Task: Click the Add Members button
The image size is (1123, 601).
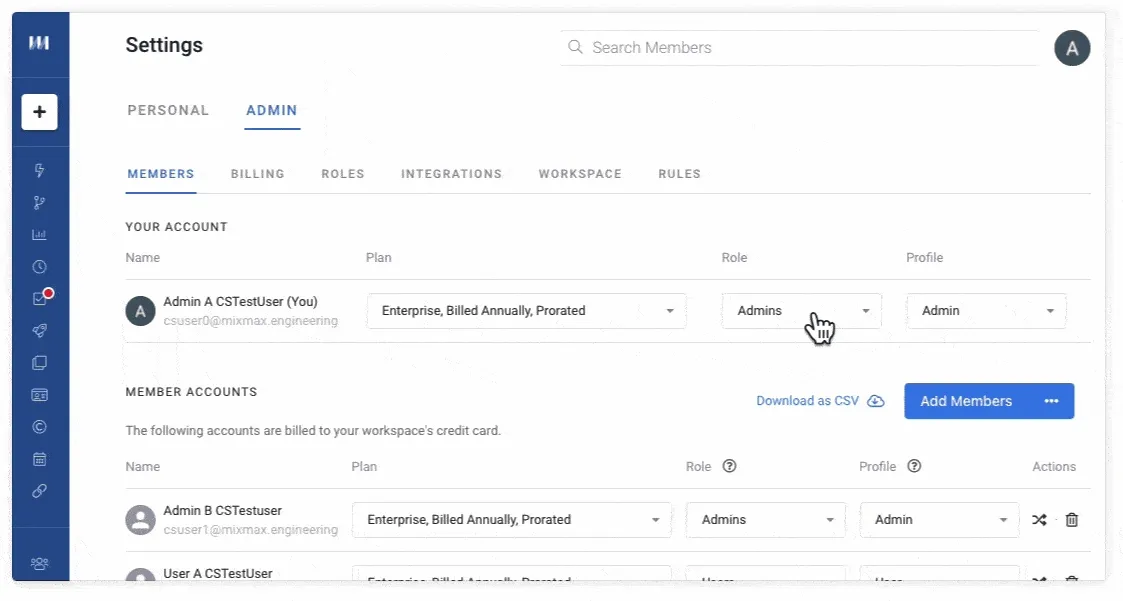Action: tap(967, 401)
